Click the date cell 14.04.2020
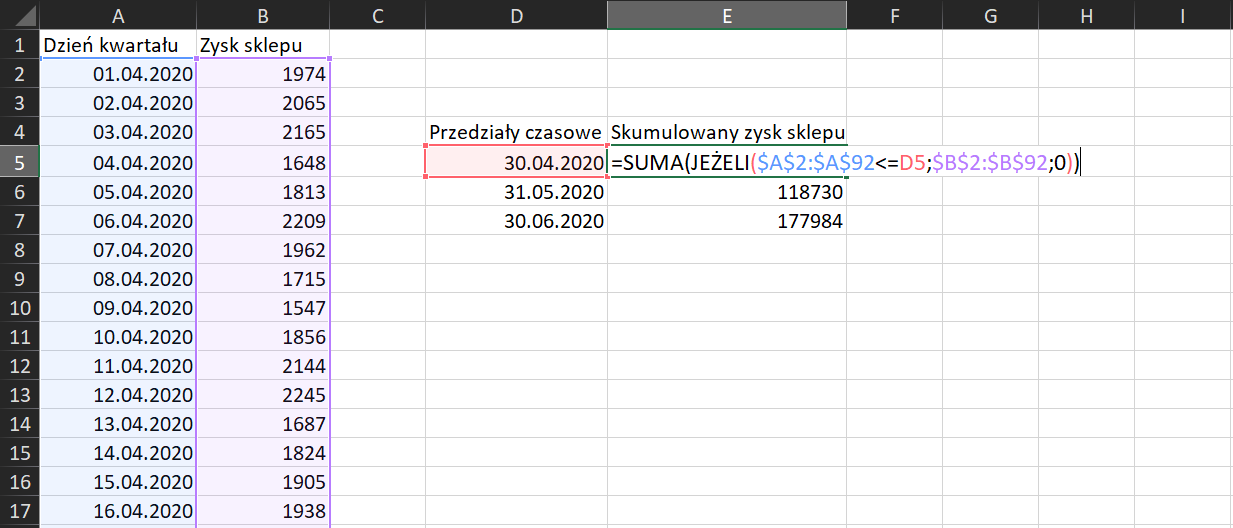 pos(118,454)
